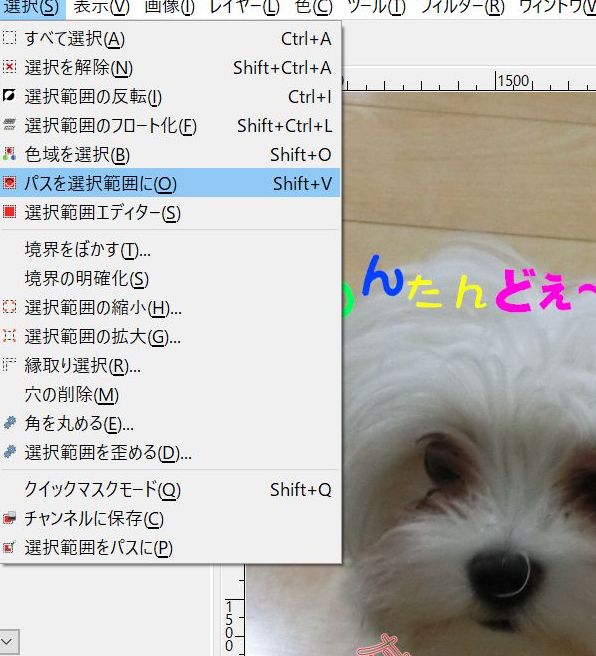Open the レイヤー(L) menu
Screen dimensions: 596x656
(x=244, y=7)
